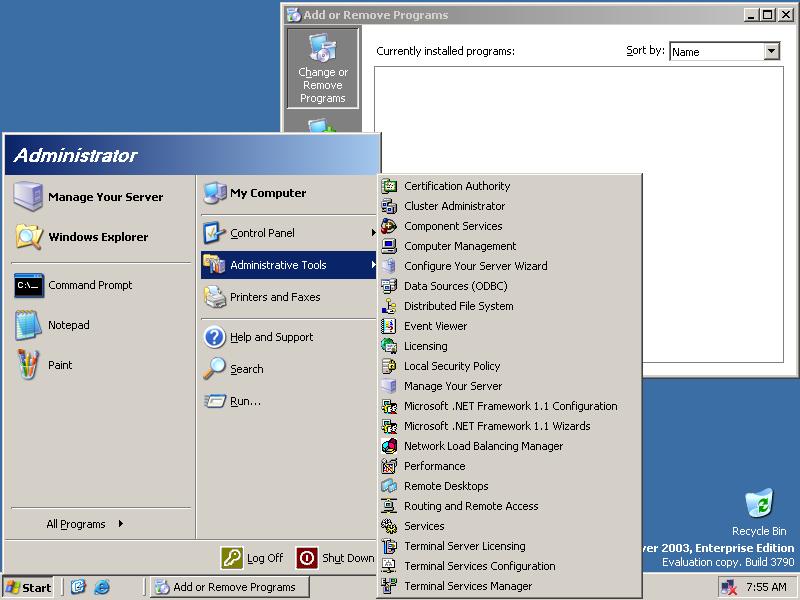
Task: Open Notepad from Start menu
Action: [x=101, y=325]
